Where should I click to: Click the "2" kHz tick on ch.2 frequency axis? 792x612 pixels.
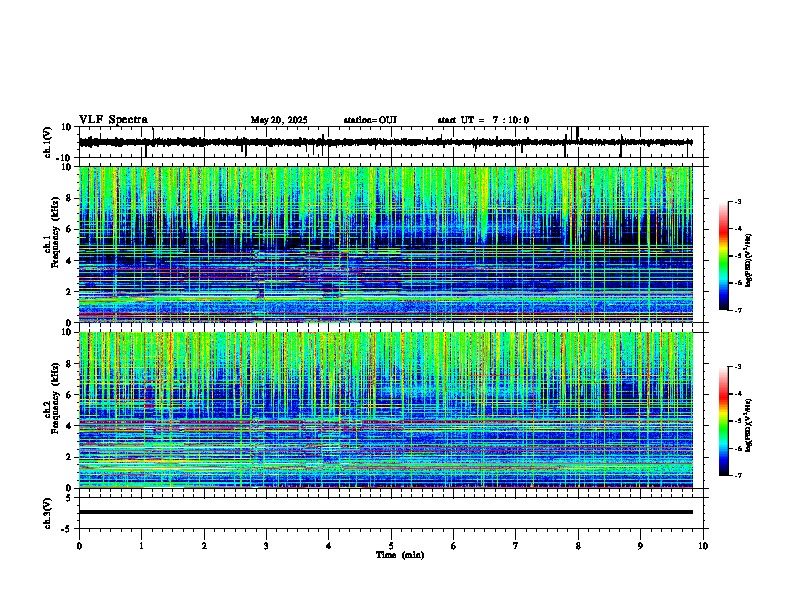tap(69, 457)
